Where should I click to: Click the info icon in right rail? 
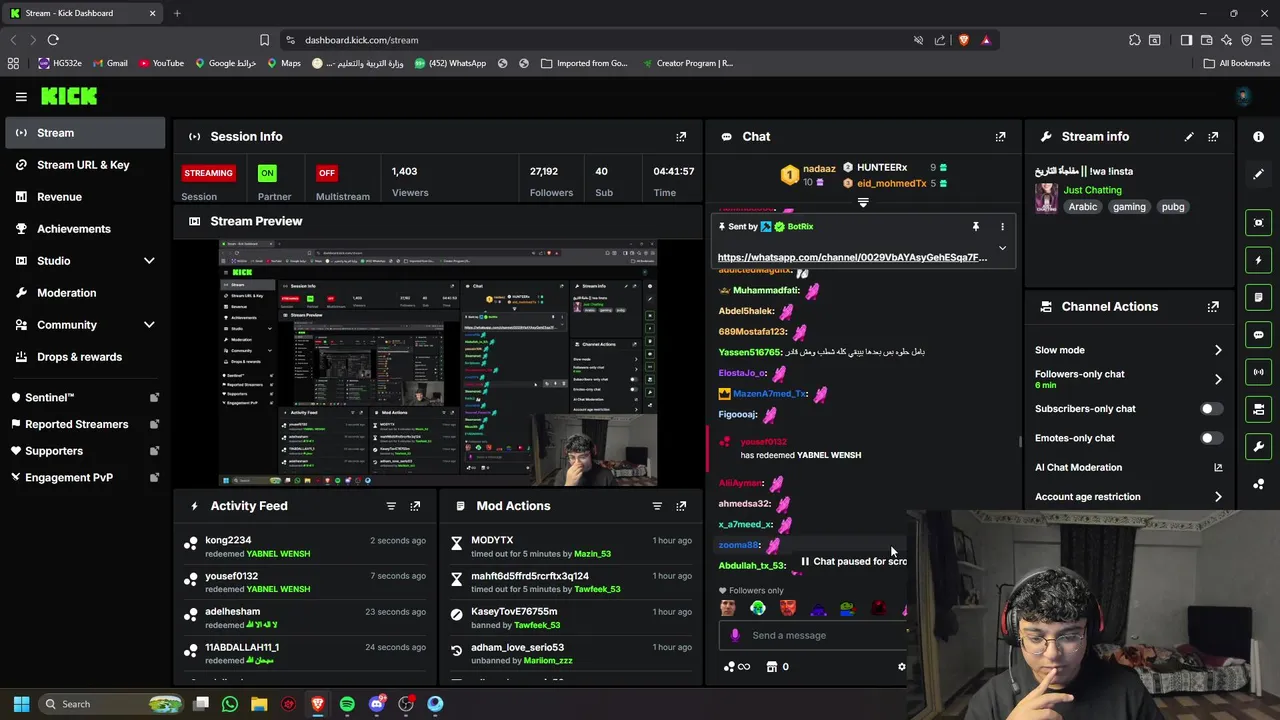click(1259, 137)
